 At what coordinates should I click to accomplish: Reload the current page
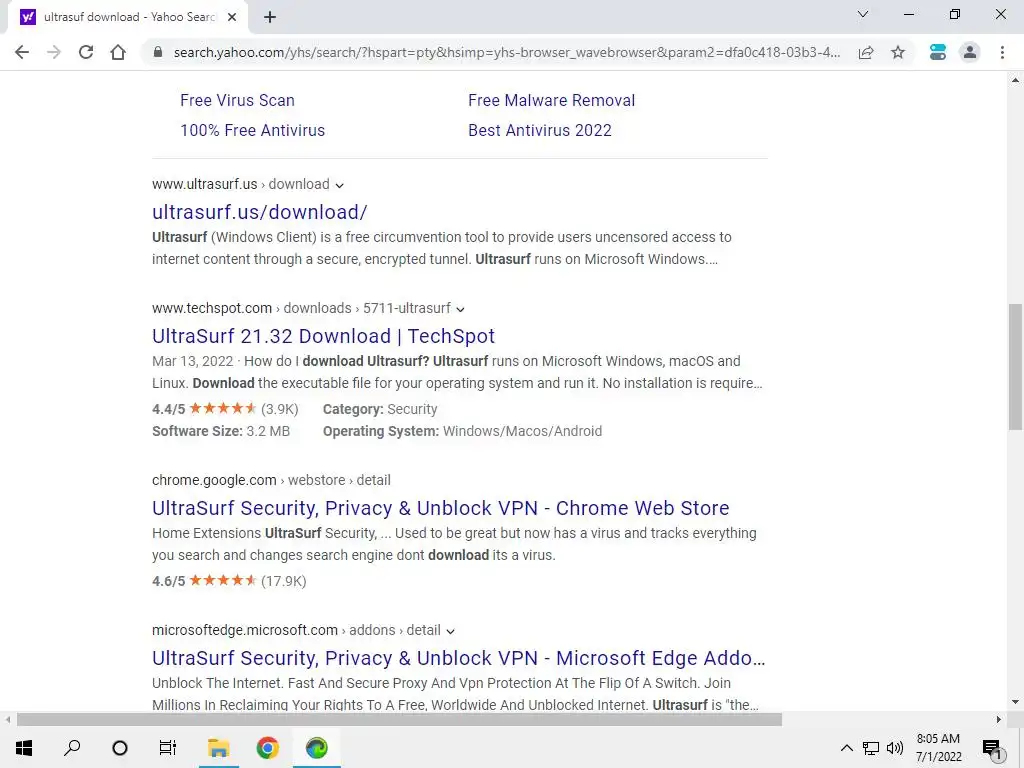(x=86, y=52)
